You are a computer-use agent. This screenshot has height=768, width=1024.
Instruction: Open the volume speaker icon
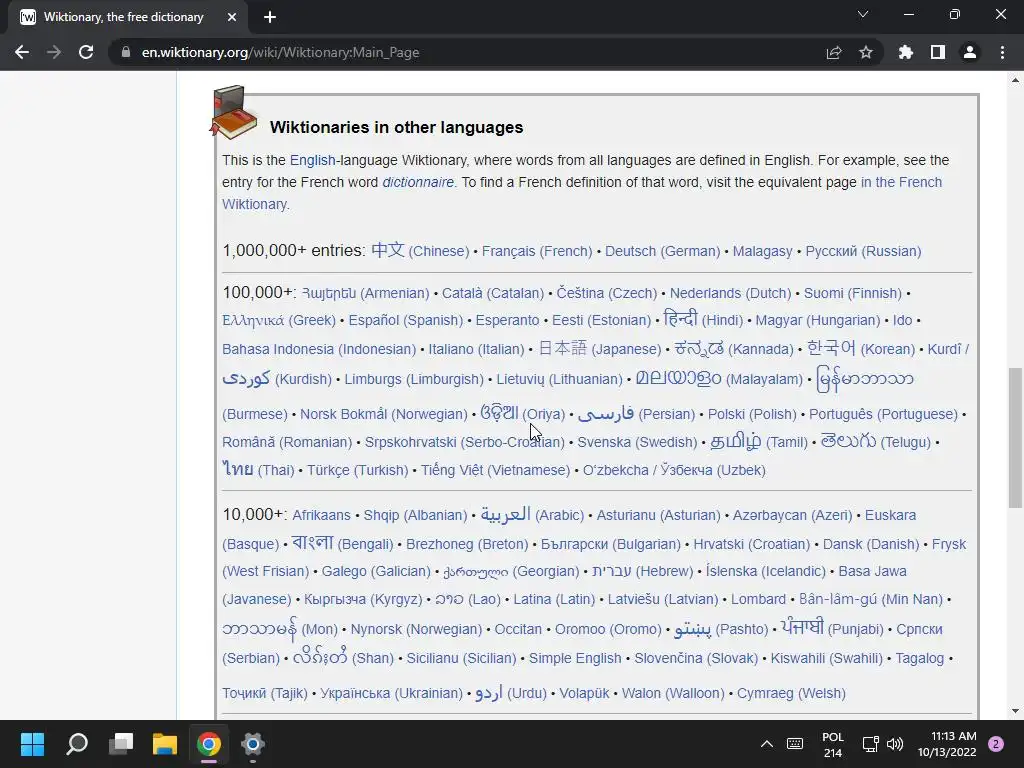[x=895, y=744]
